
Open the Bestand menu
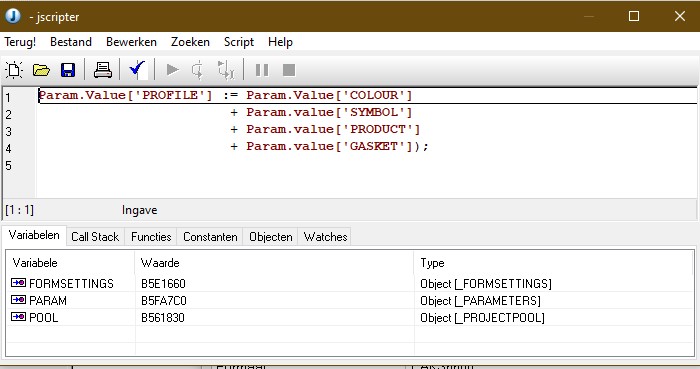(x=71, y=42)
